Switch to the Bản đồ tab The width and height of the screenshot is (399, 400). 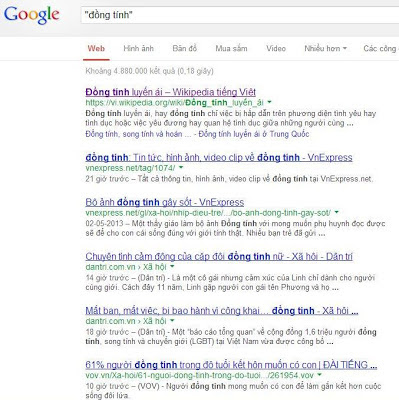(185, 49)
